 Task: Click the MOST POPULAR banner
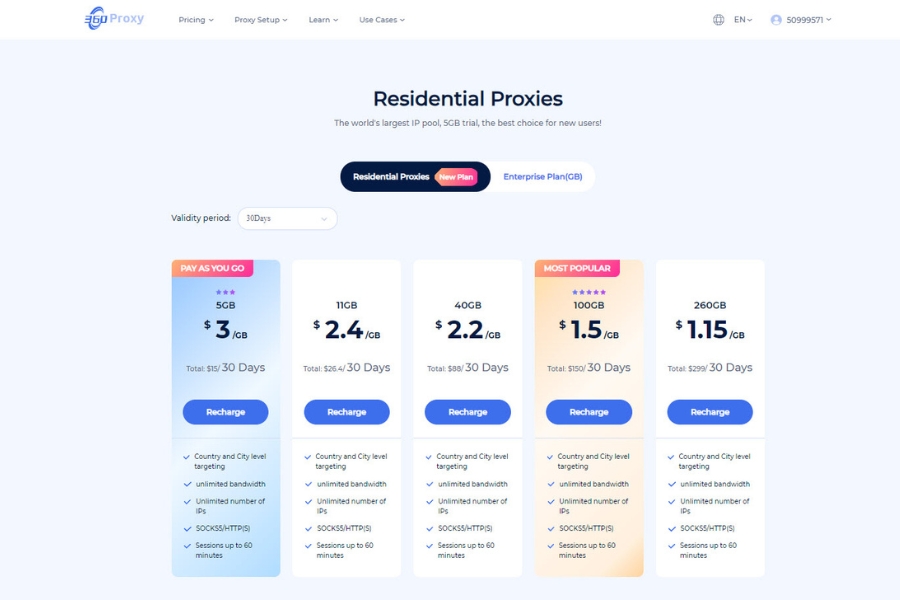coord(577,268)
